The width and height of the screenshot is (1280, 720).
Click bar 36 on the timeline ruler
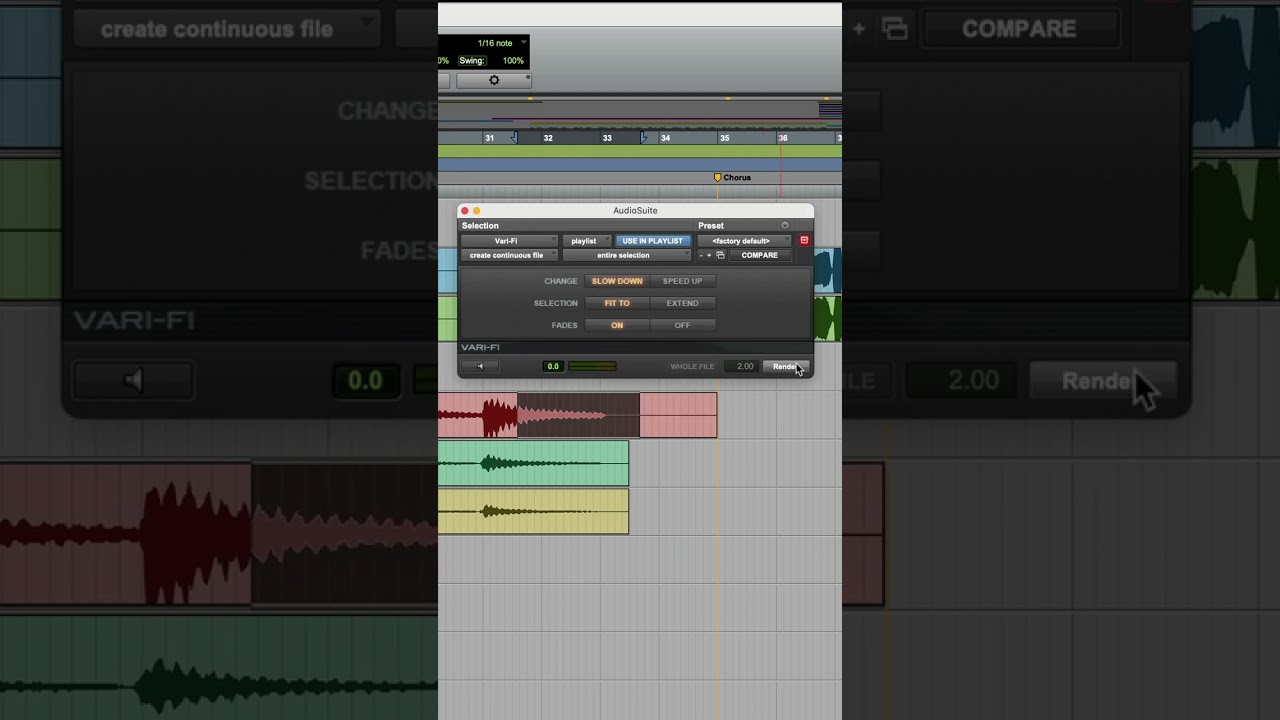click(x=783, y=138)
